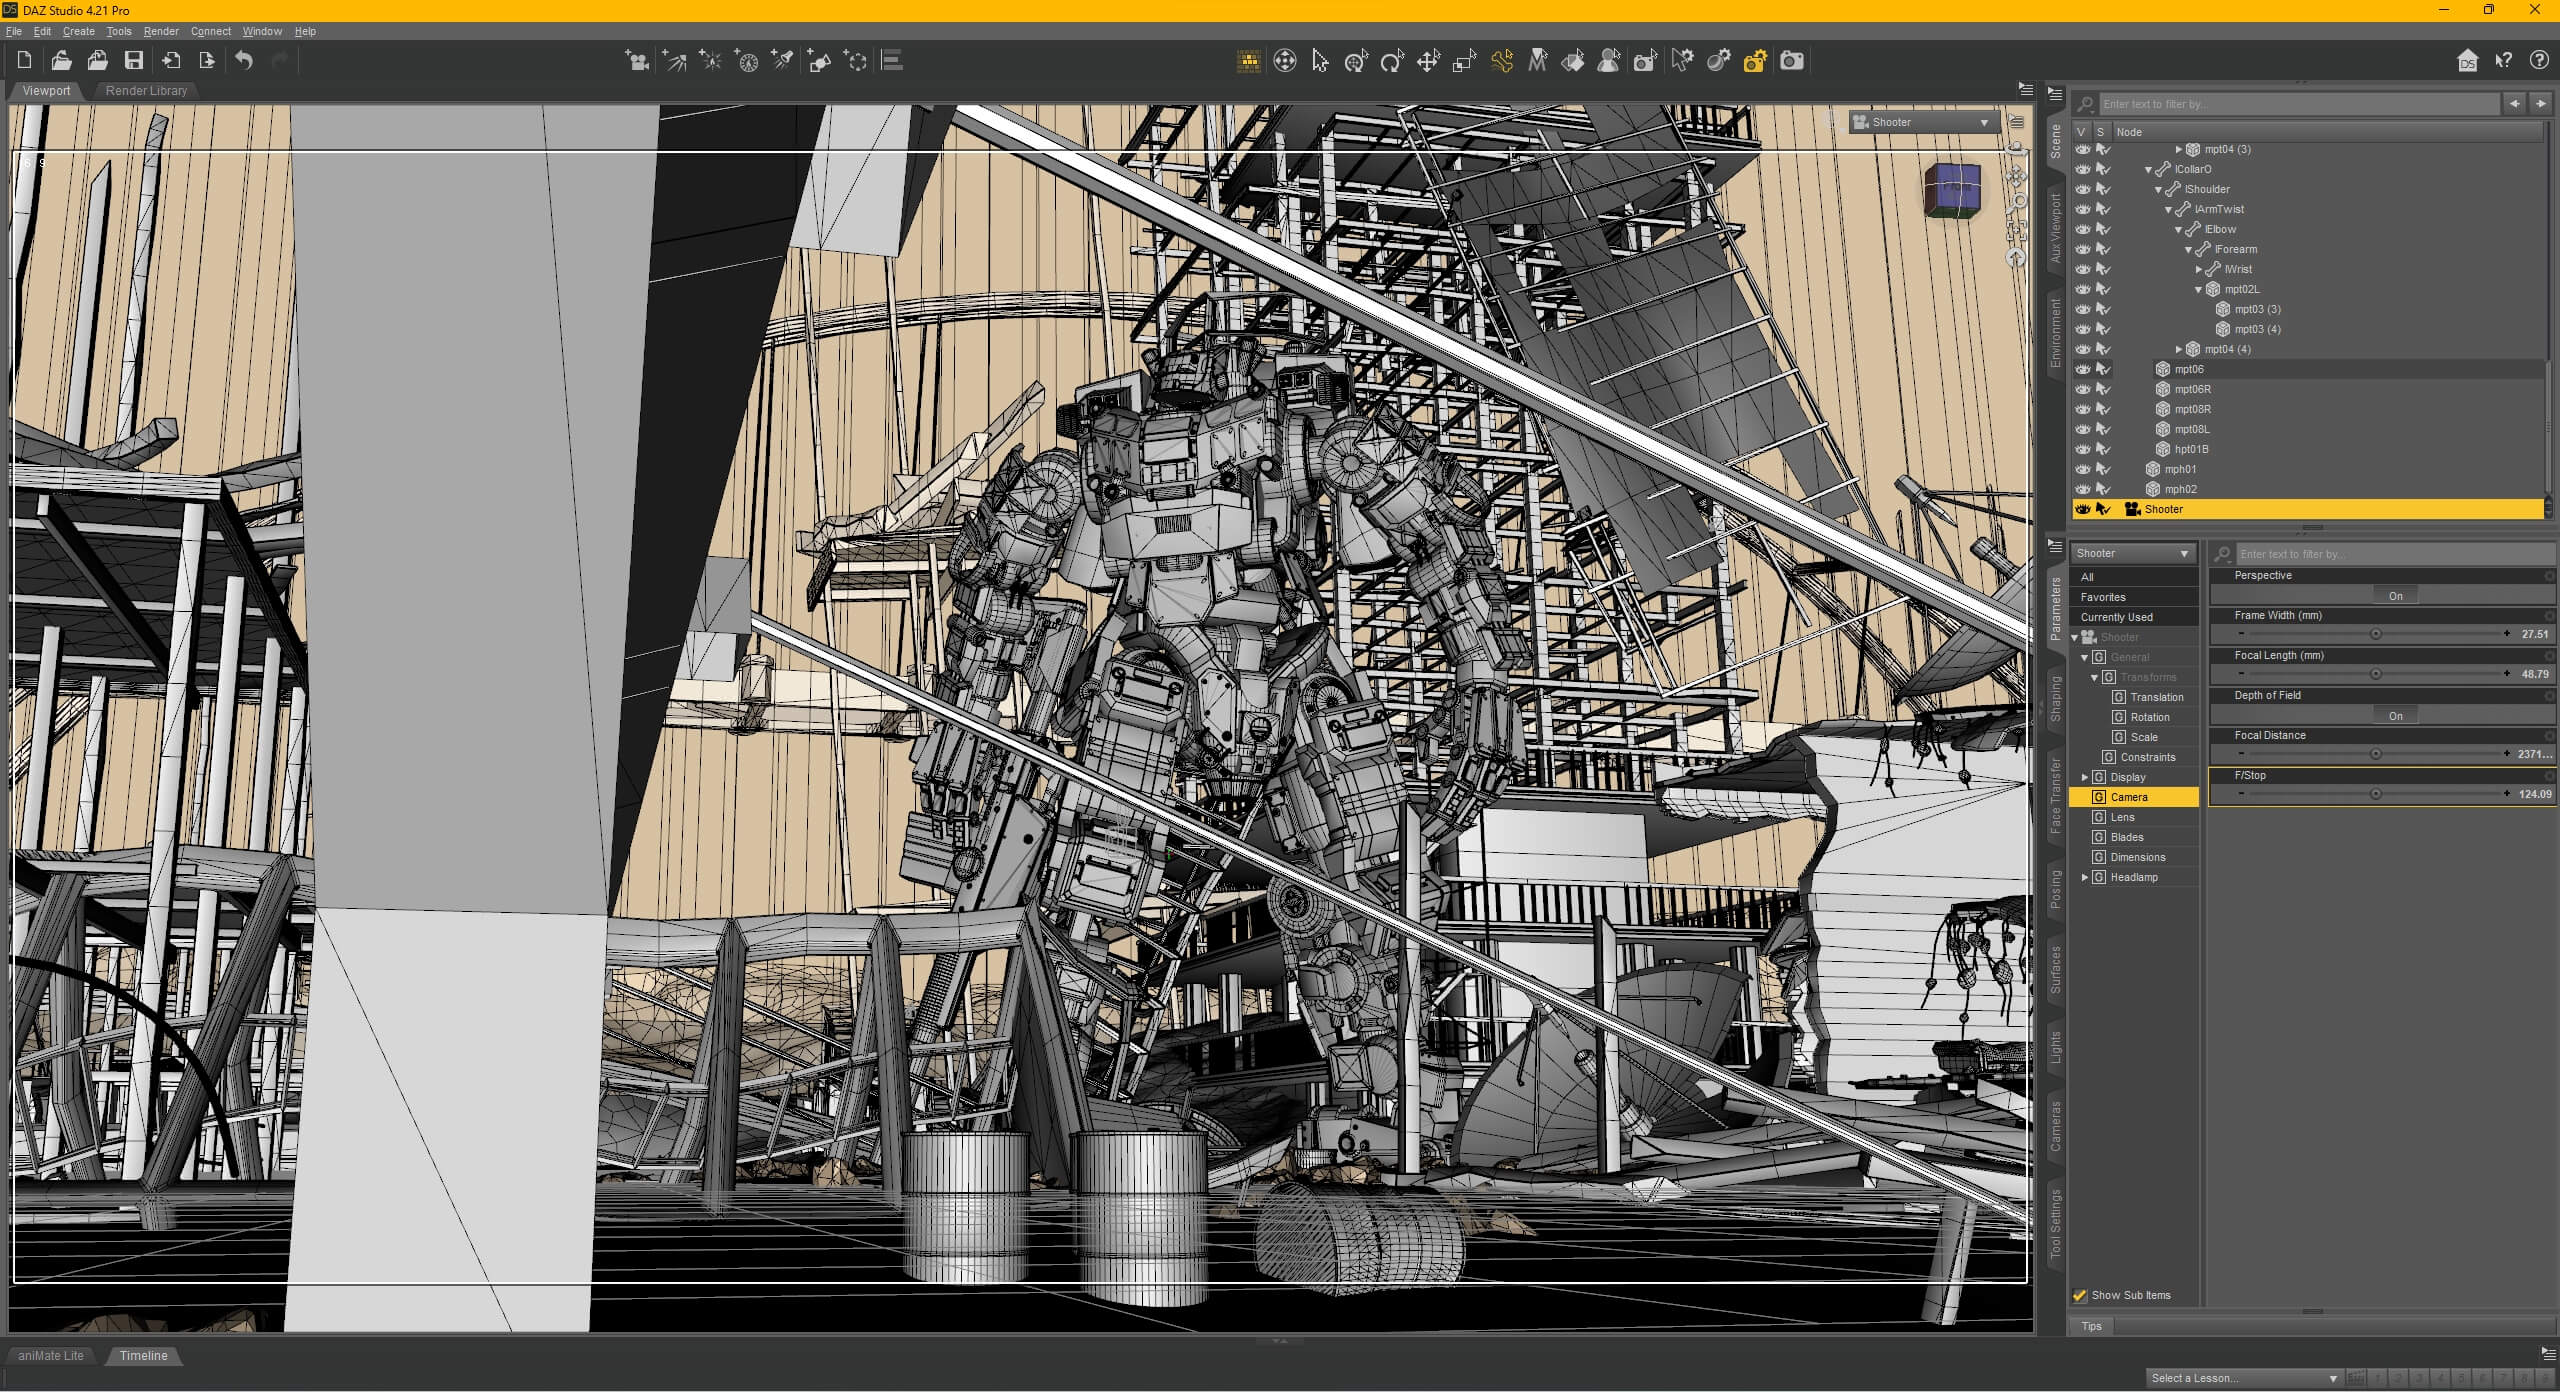This screenshot has width=2560, height=1392.
Task: Create a new null object
Action: (x=856, y=61)
